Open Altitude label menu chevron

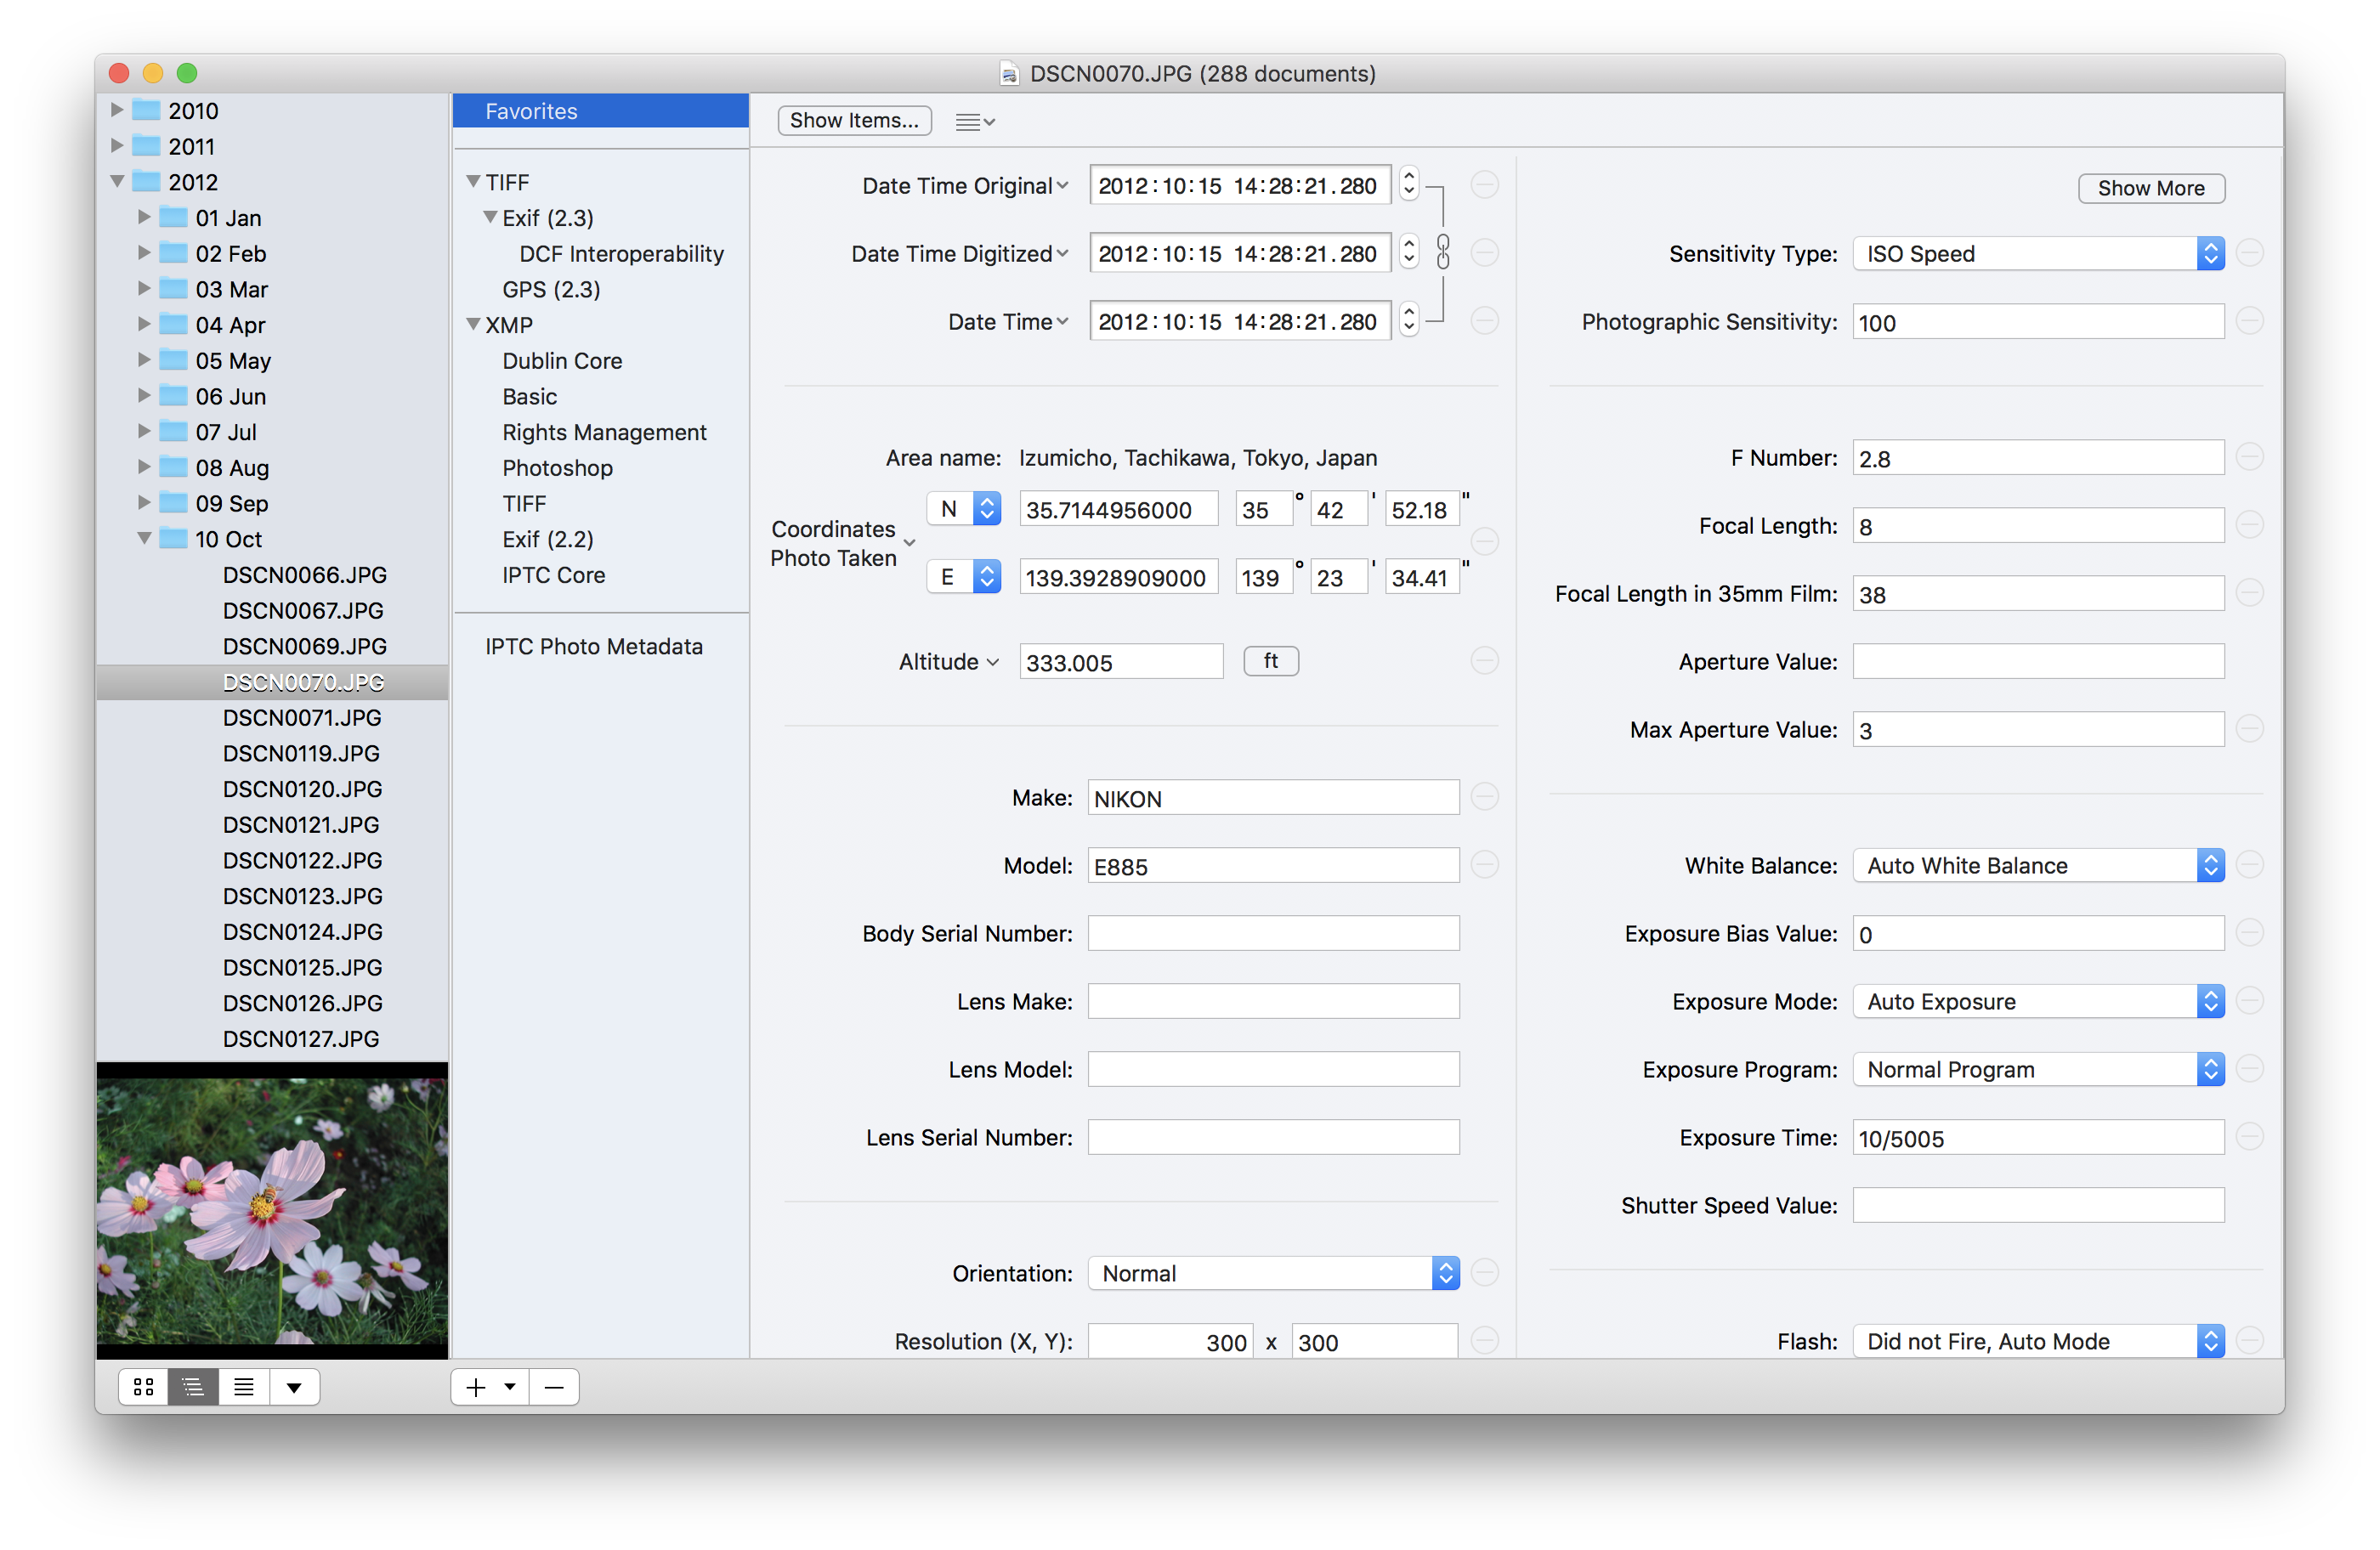click(992, 662)
